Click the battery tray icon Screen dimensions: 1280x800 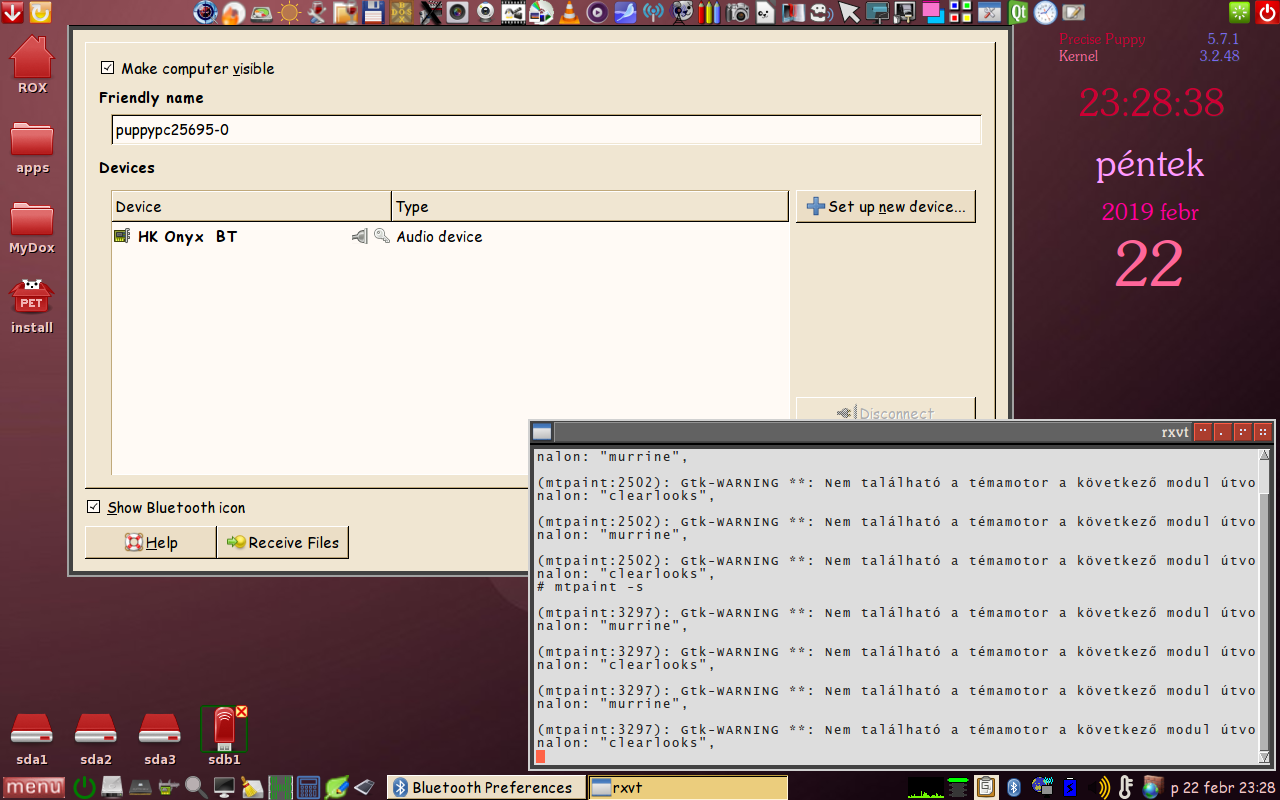coord(1069,788)
